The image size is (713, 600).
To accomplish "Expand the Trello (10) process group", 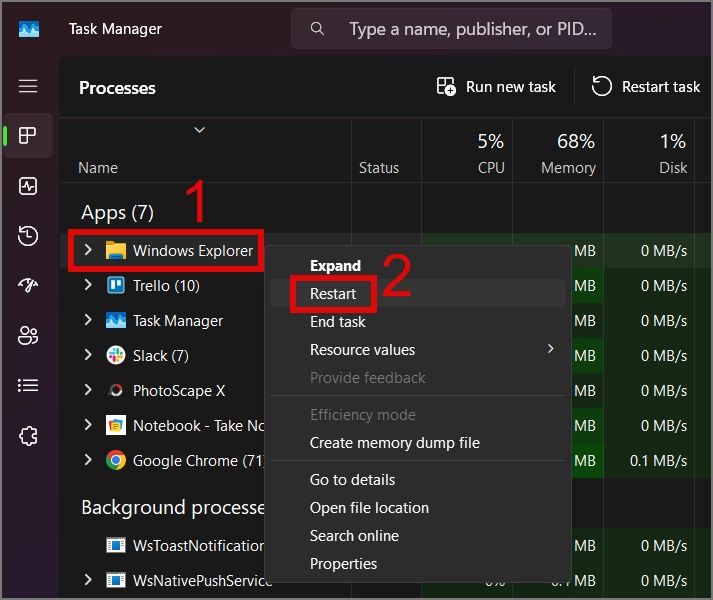I will coord(88,285).
